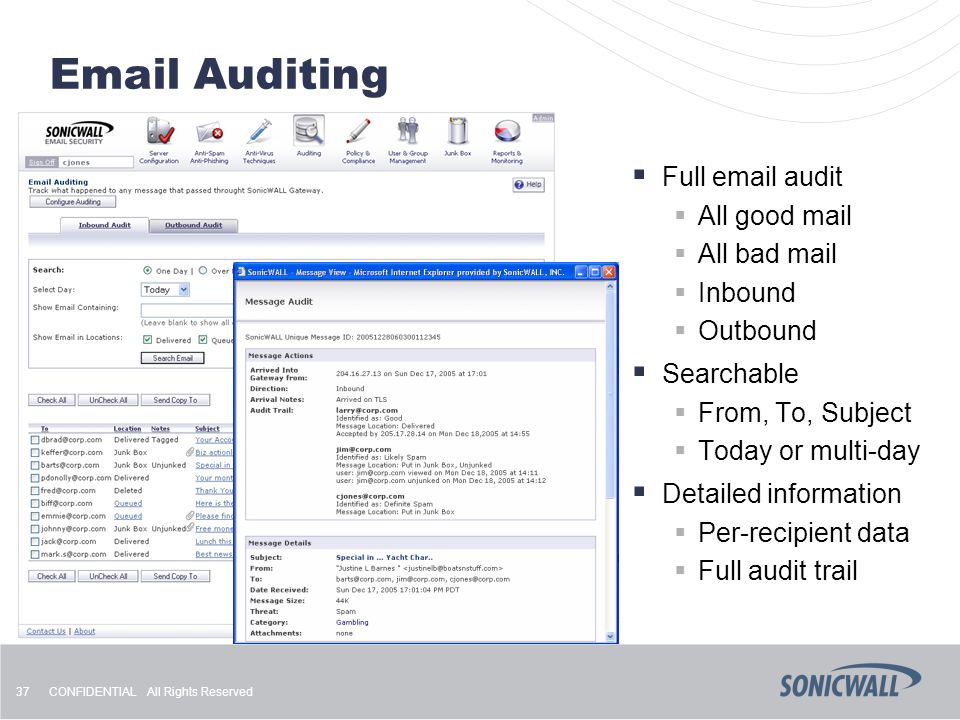Open the 'Thank You' subject link
This screenshot has width=960, height=720.
coord(214,491)
